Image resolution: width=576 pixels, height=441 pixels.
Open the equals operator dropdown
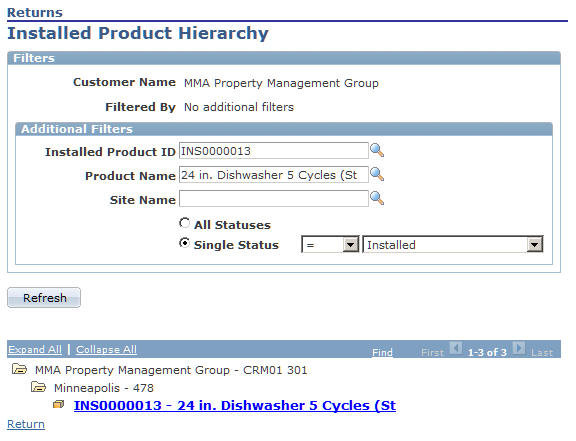pos(330,244)
